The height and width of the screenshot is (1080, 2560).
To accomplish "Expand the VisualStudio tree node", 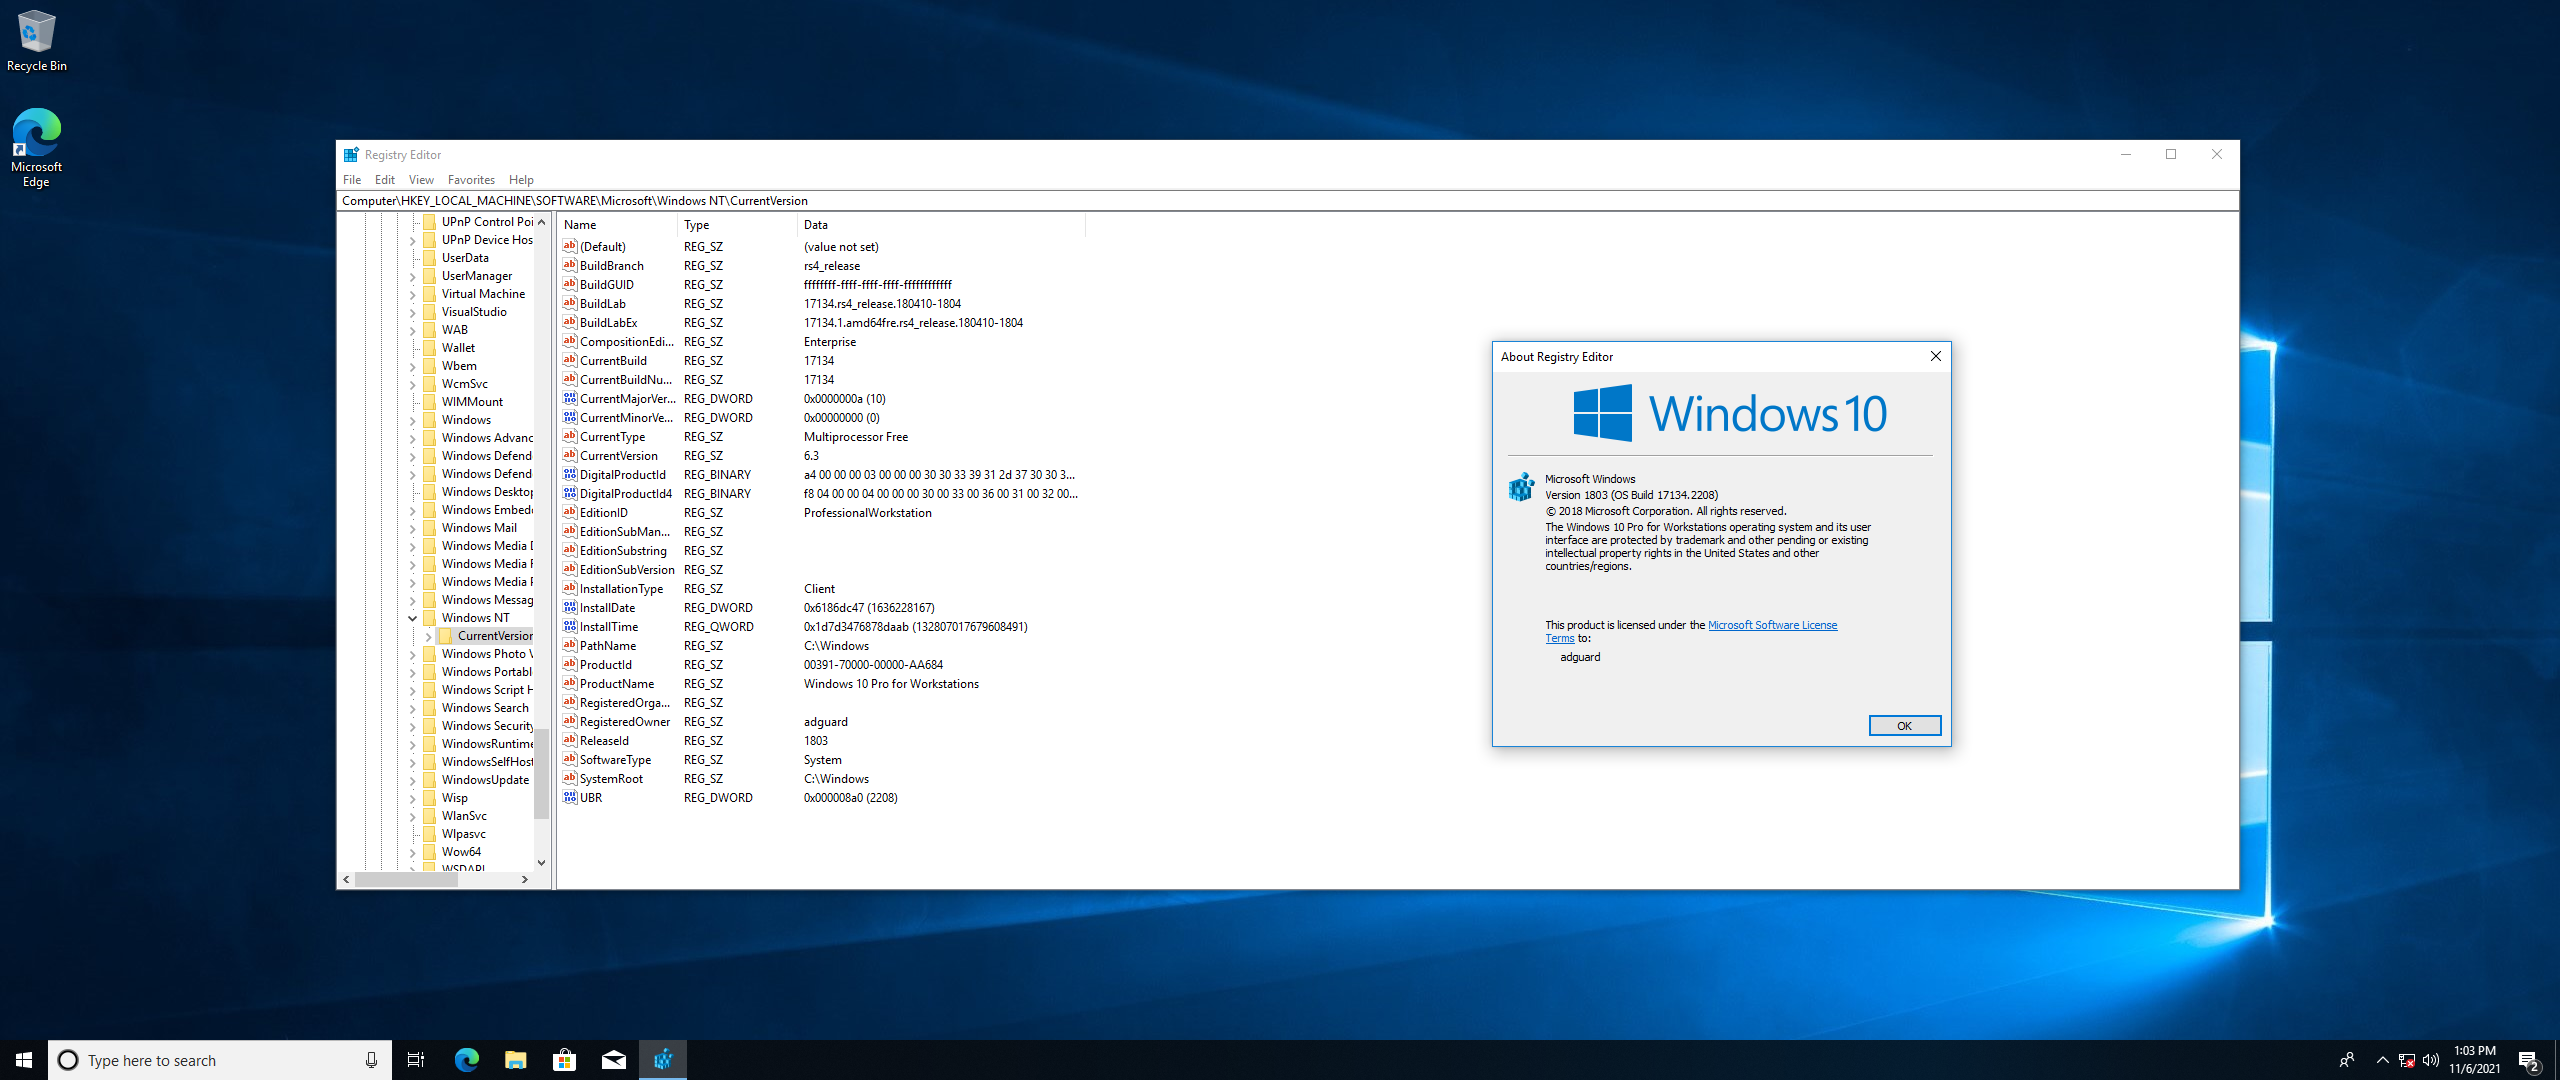I will point(412,312).
